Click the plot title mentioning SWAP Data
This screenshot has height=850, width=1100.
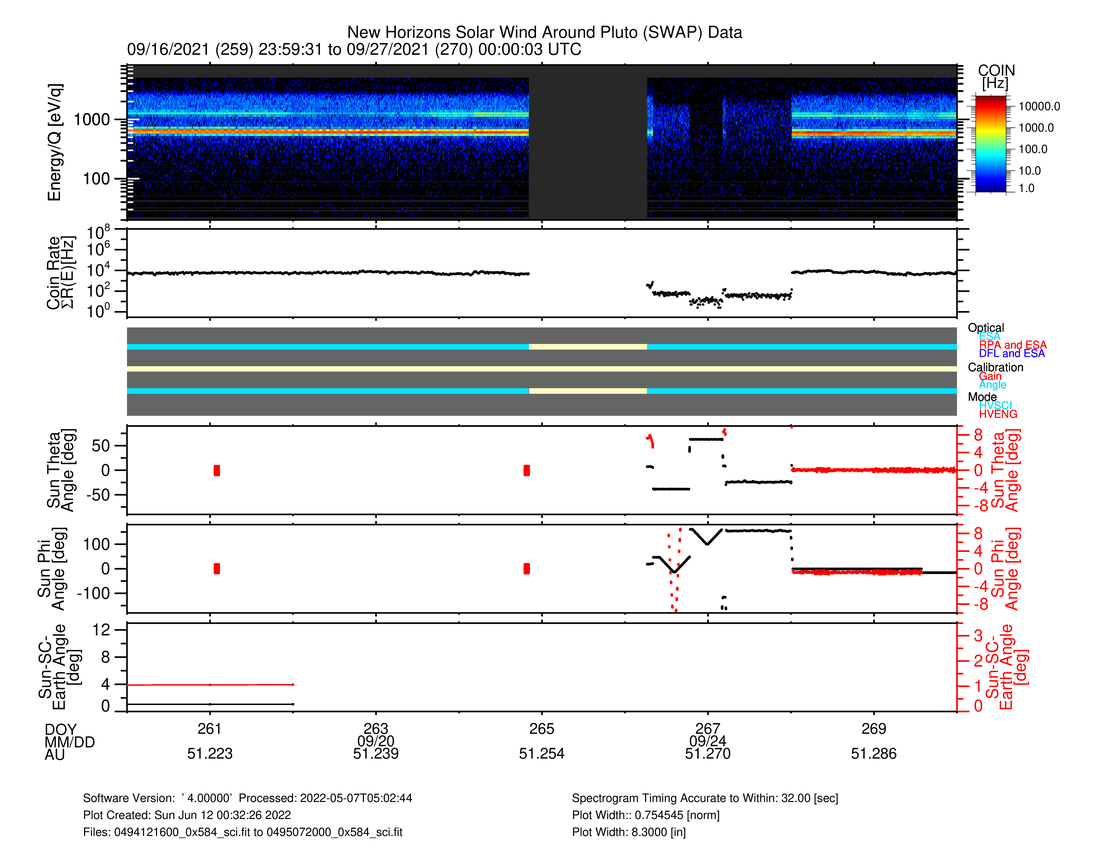coord(544,33)
